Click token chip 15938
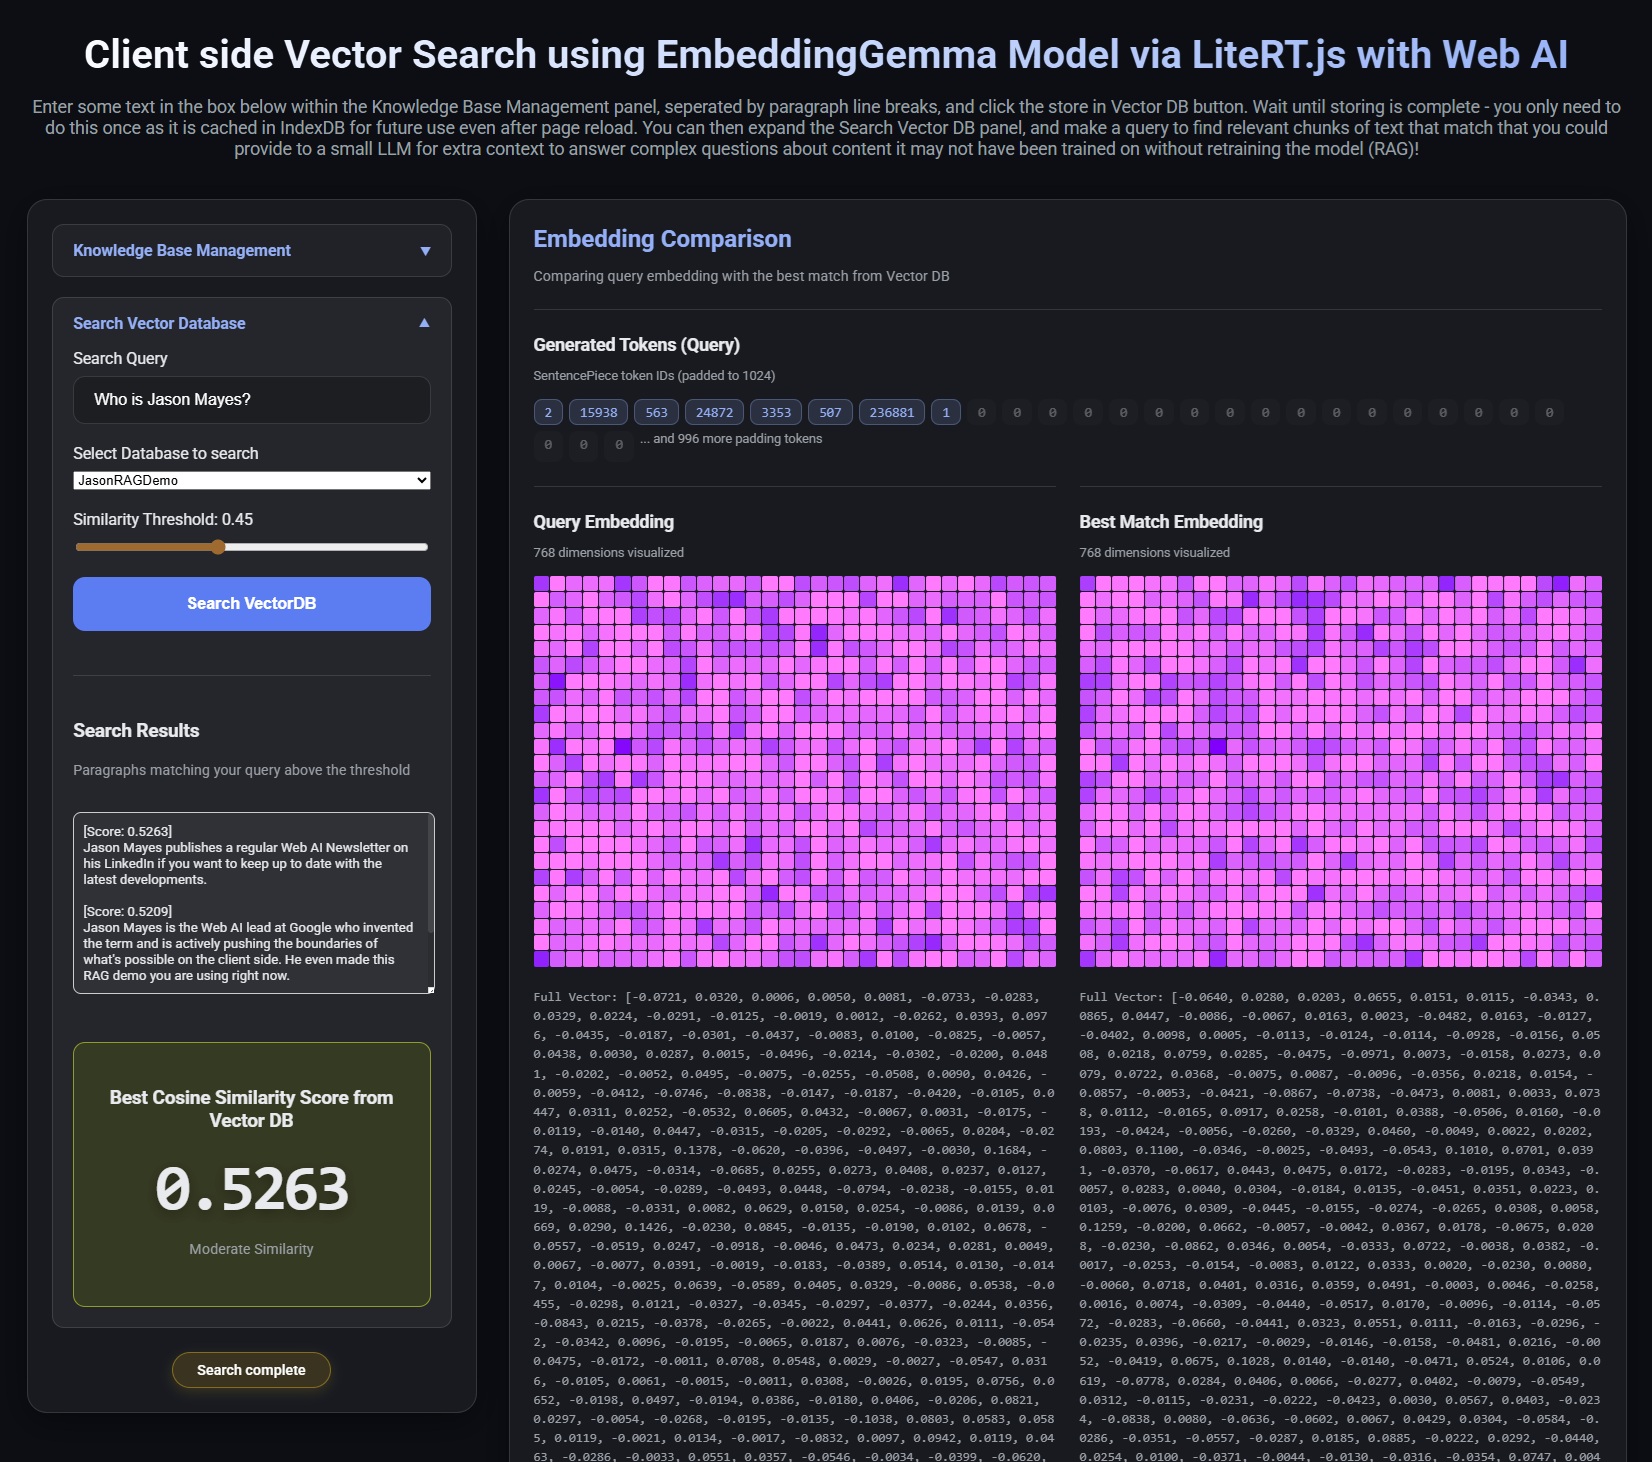 point(598,412)
